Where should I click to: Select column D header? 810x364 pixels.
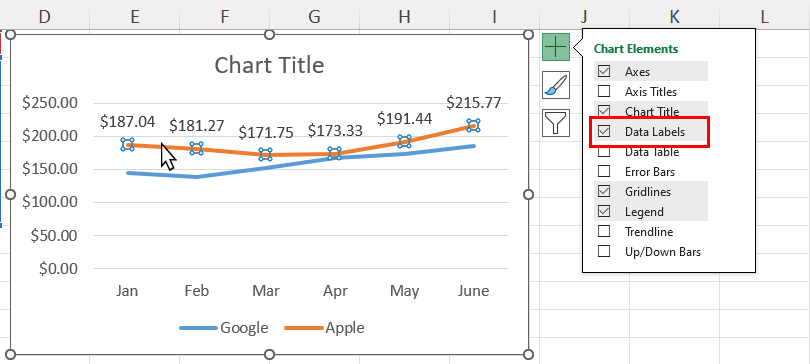(x=44, y=17)
